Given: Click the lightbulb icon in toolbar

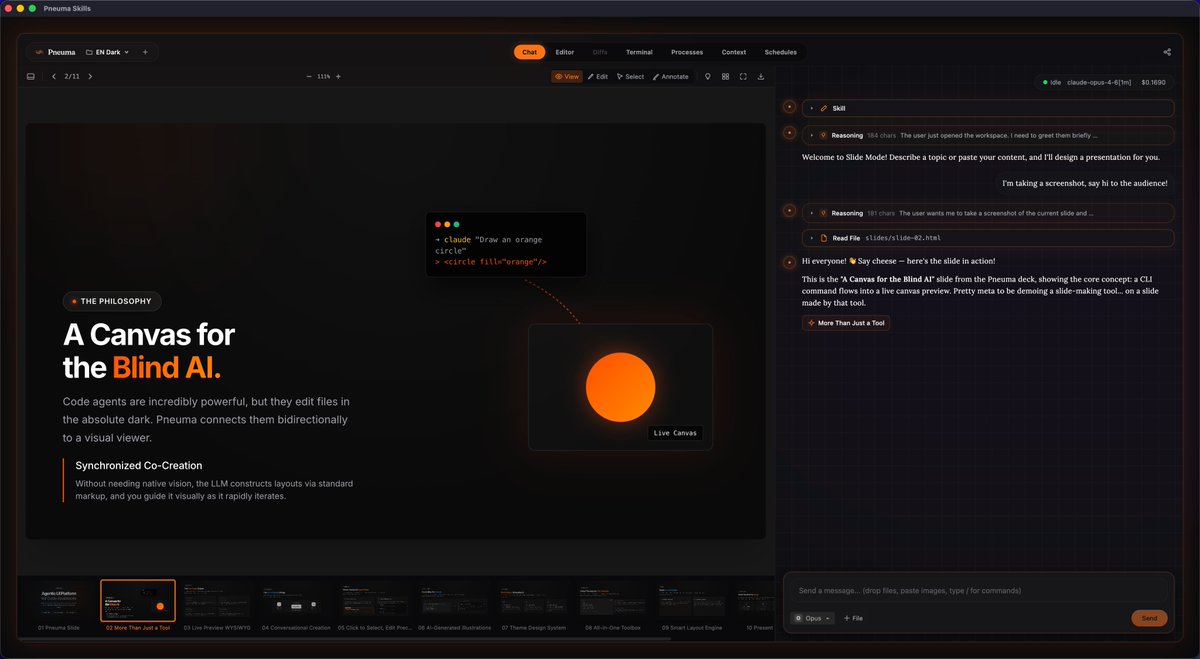Looking at the screenshot, I should click(x=708, y=76).
